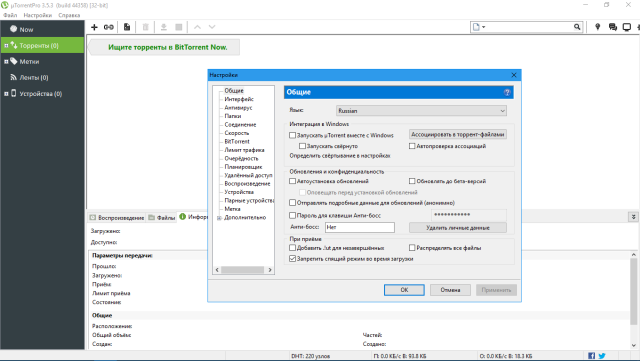Click Удалить личные данные button

(x=458, y=228)
